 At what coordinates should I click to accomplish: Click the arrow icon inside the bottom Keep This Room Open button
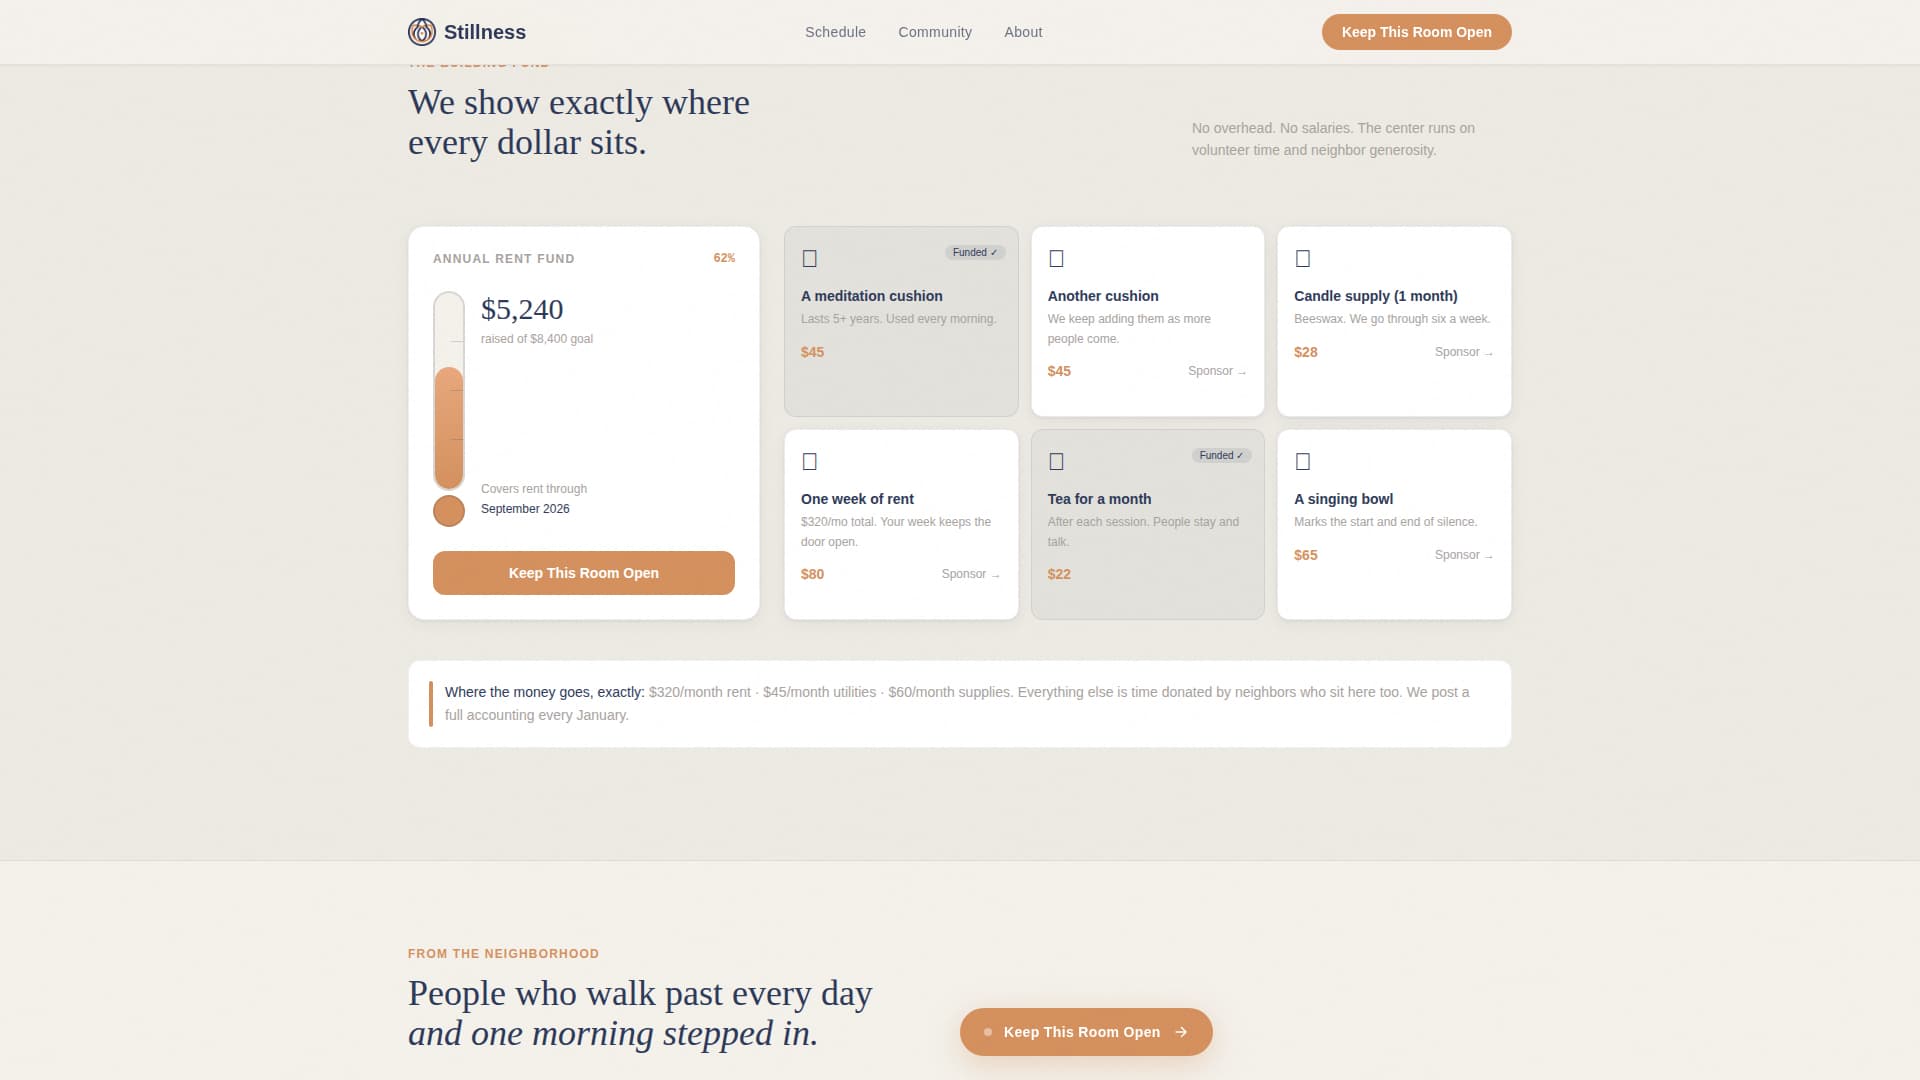pos(1182,1031)
